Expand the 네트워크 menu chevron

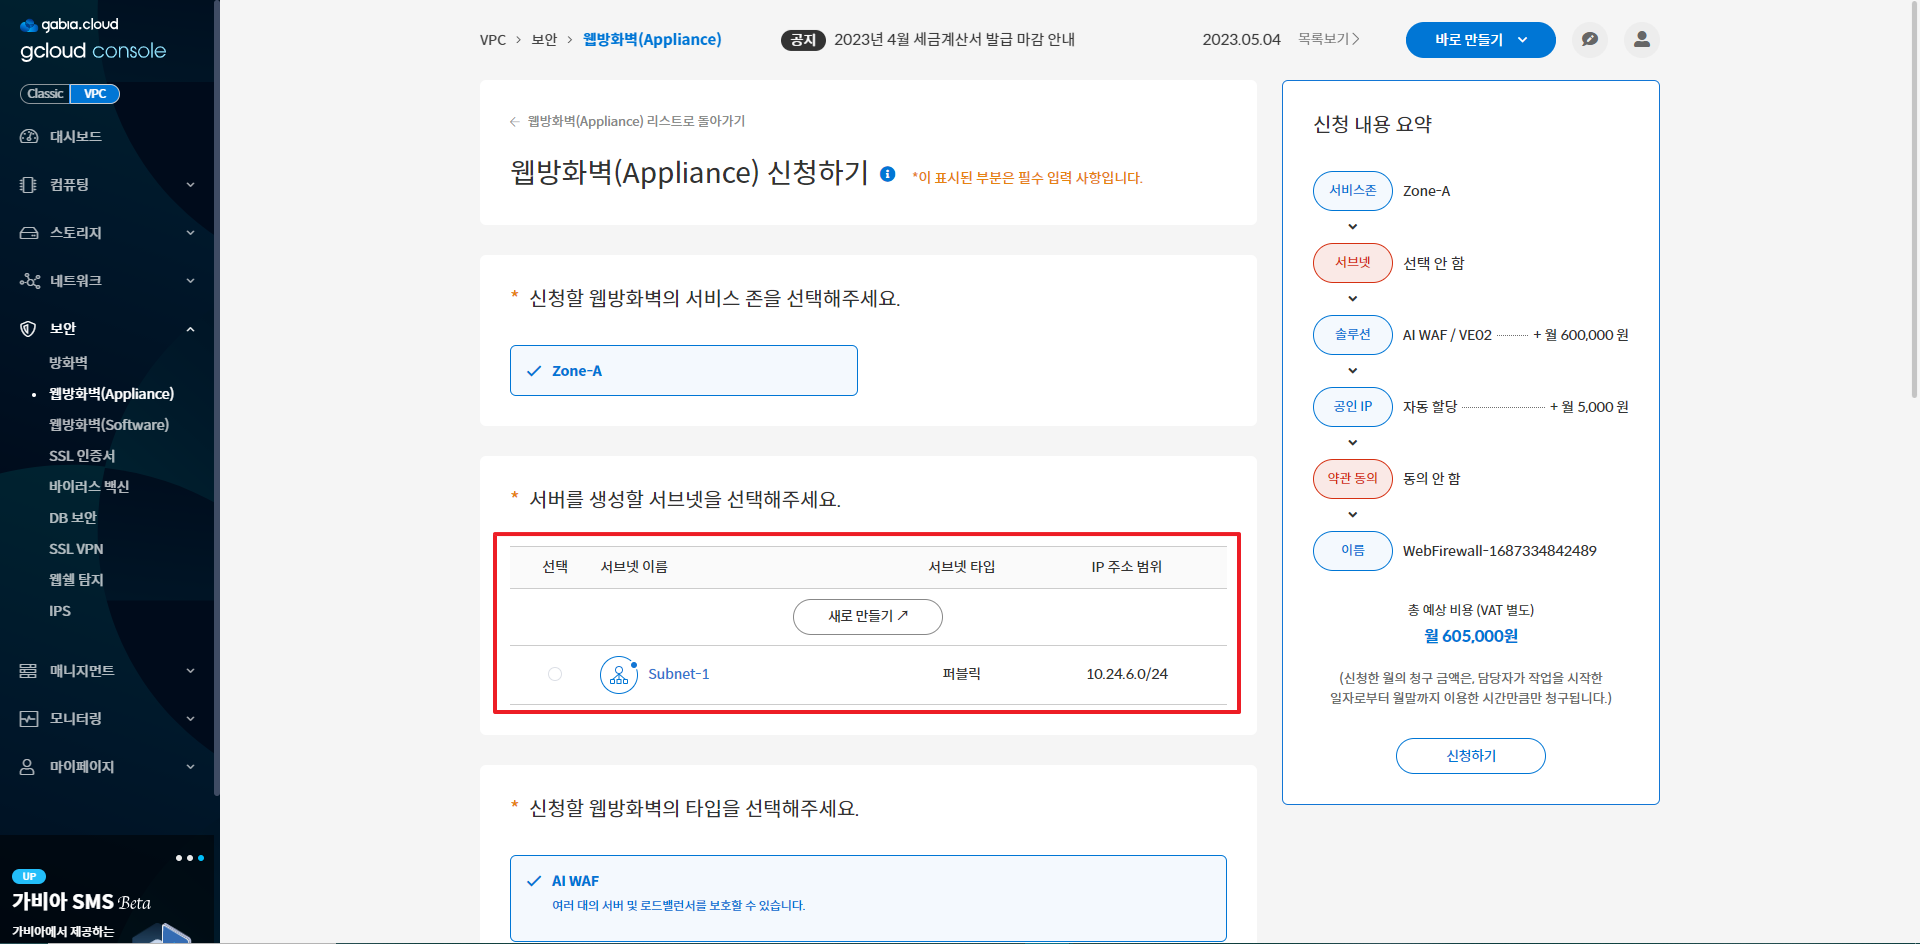coord(190,281)
